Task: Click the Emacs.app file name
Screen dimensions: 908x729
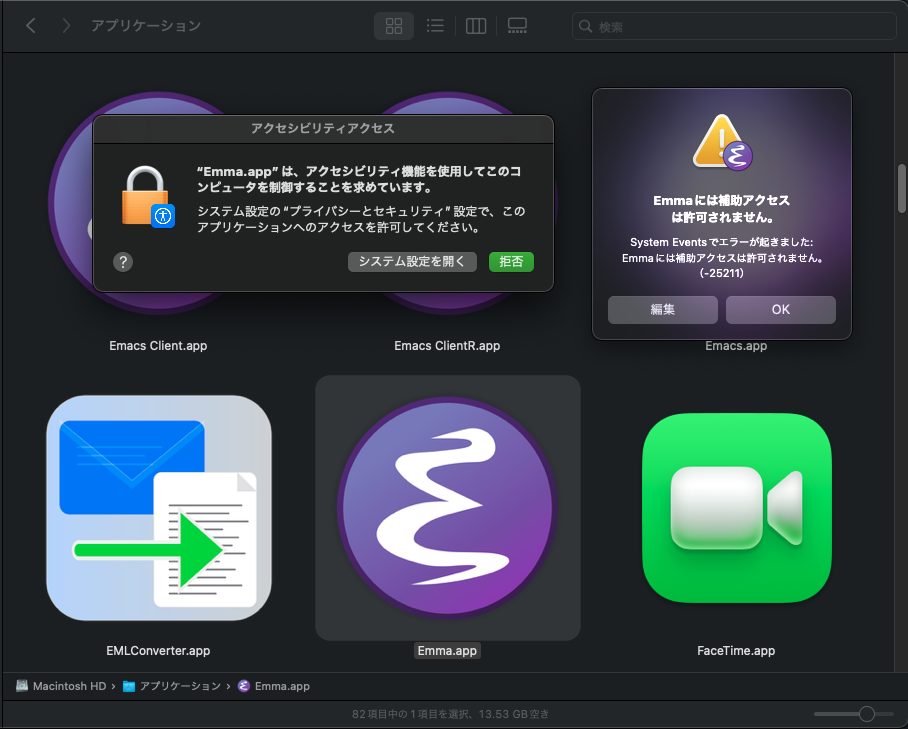Action: click(x=736, y=346)
